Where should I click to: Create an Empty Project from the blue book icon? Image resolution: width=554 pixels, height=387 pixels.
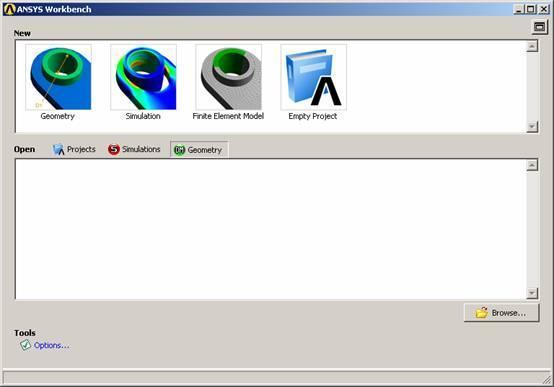point(313,77)
